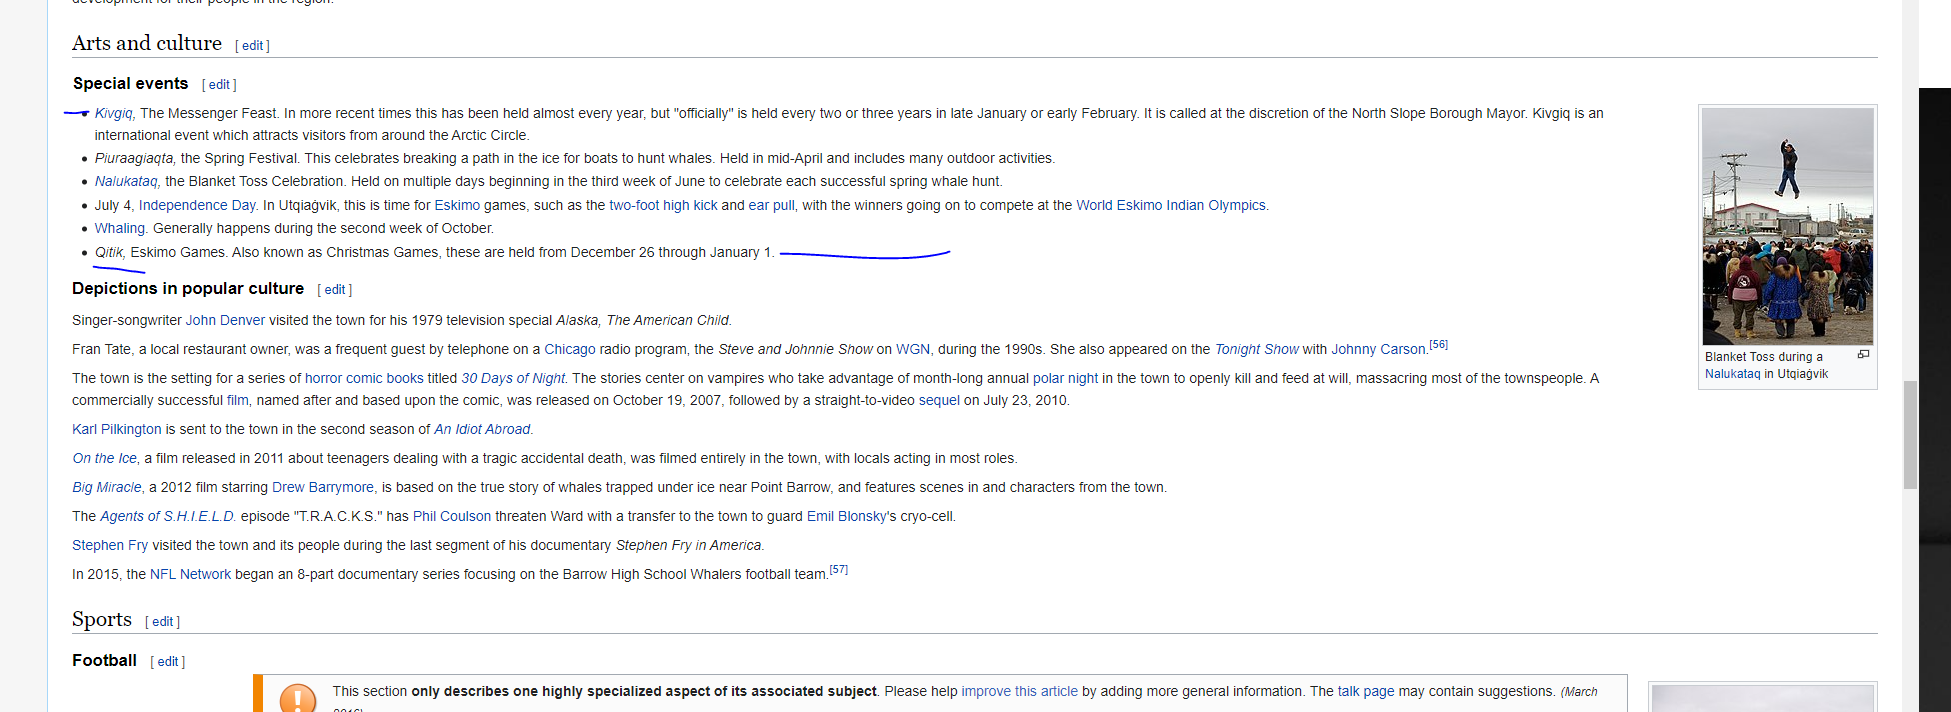Open the Tonight Show link
This screenshot has height=712, width=1951.
coord(1256,349)
